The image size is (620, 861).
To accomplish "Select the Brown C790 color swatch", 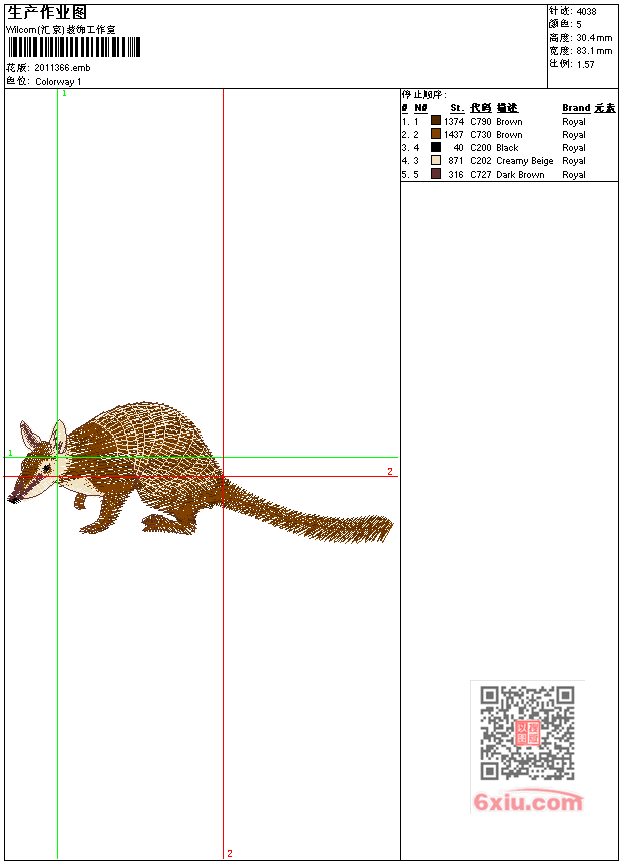I will pos(436,121).
